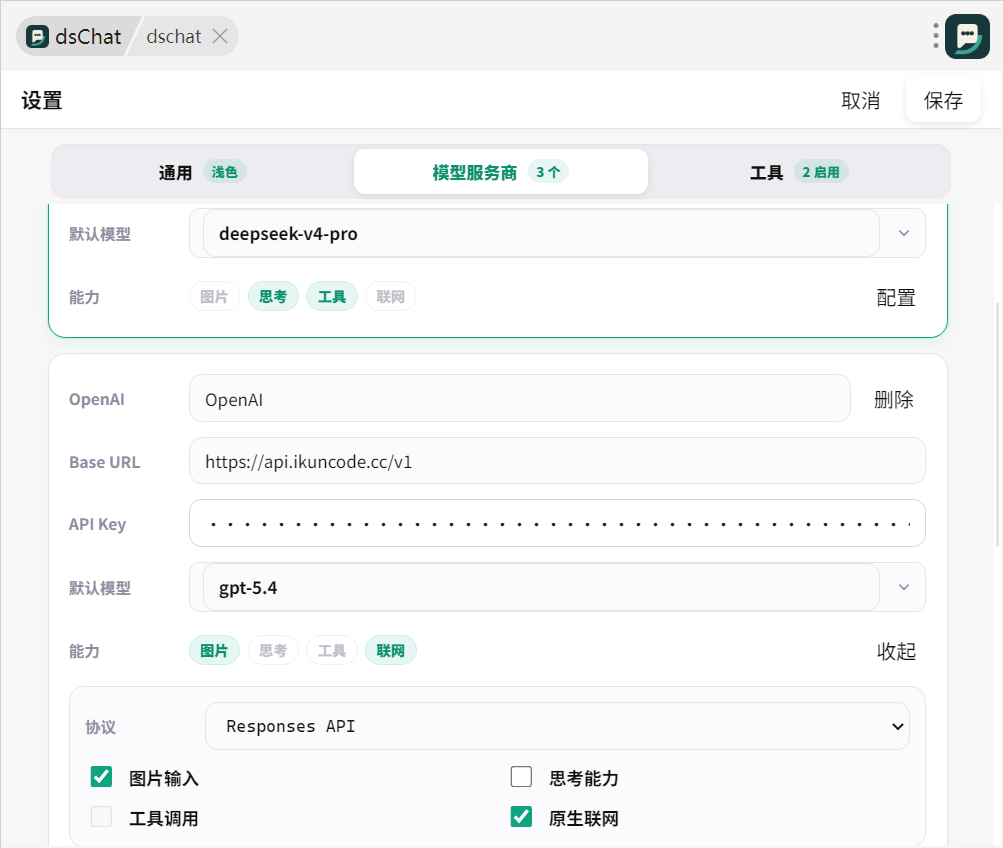Click the API Key label

(97, 524)
